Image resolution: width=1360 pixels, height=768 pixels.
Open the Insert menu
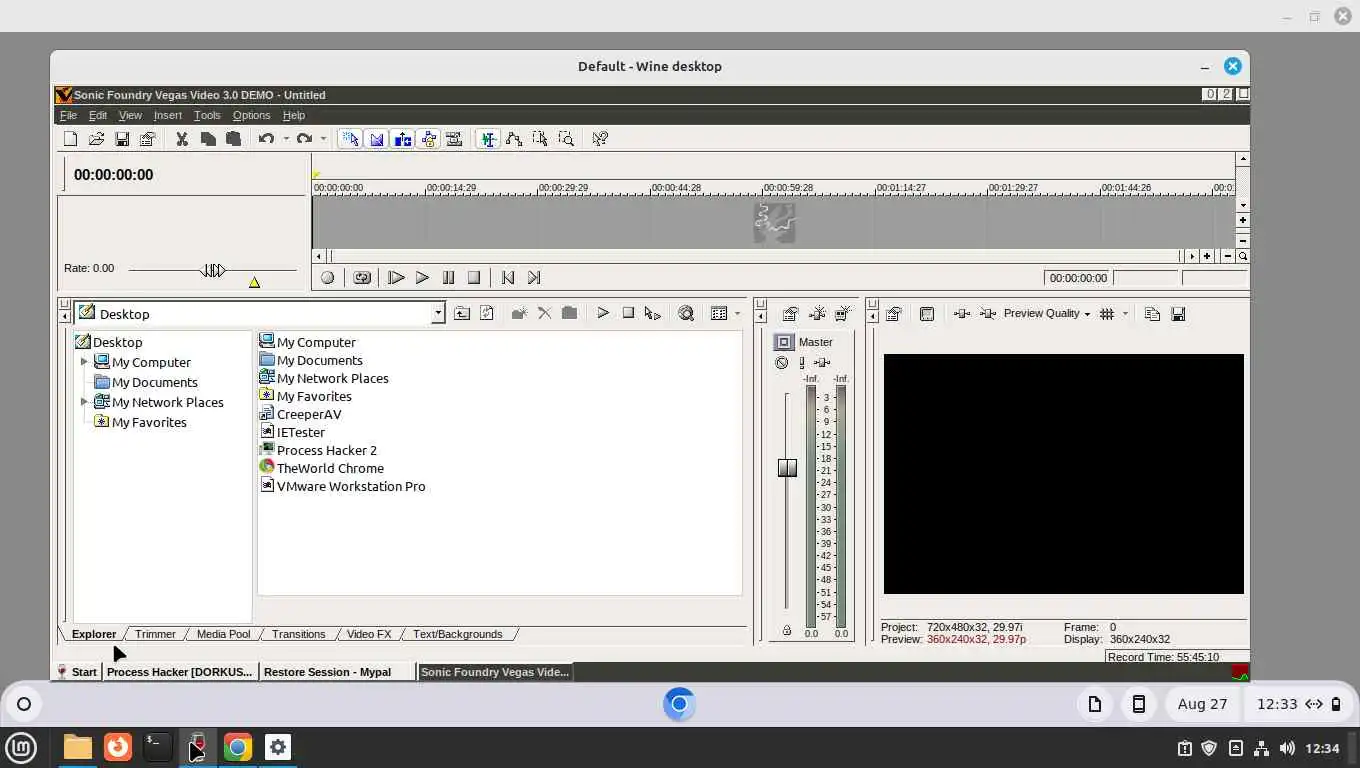pyautogui.click(x=167, y=115)
